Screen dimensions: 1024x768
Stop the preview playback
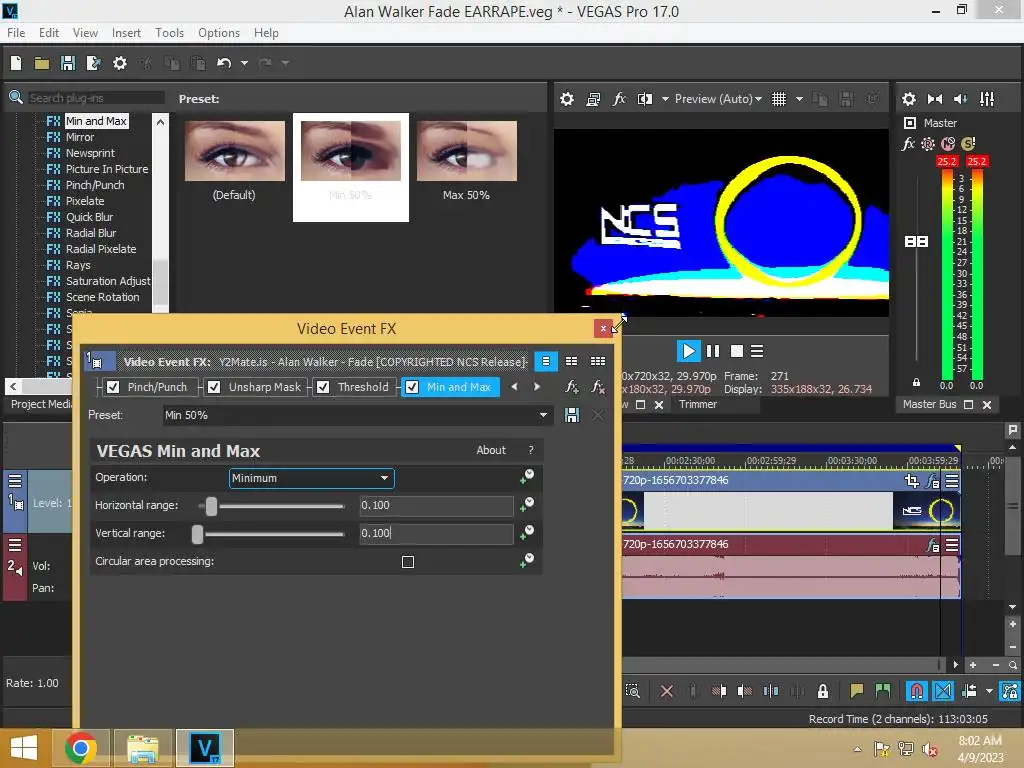[x=737, y=351]
